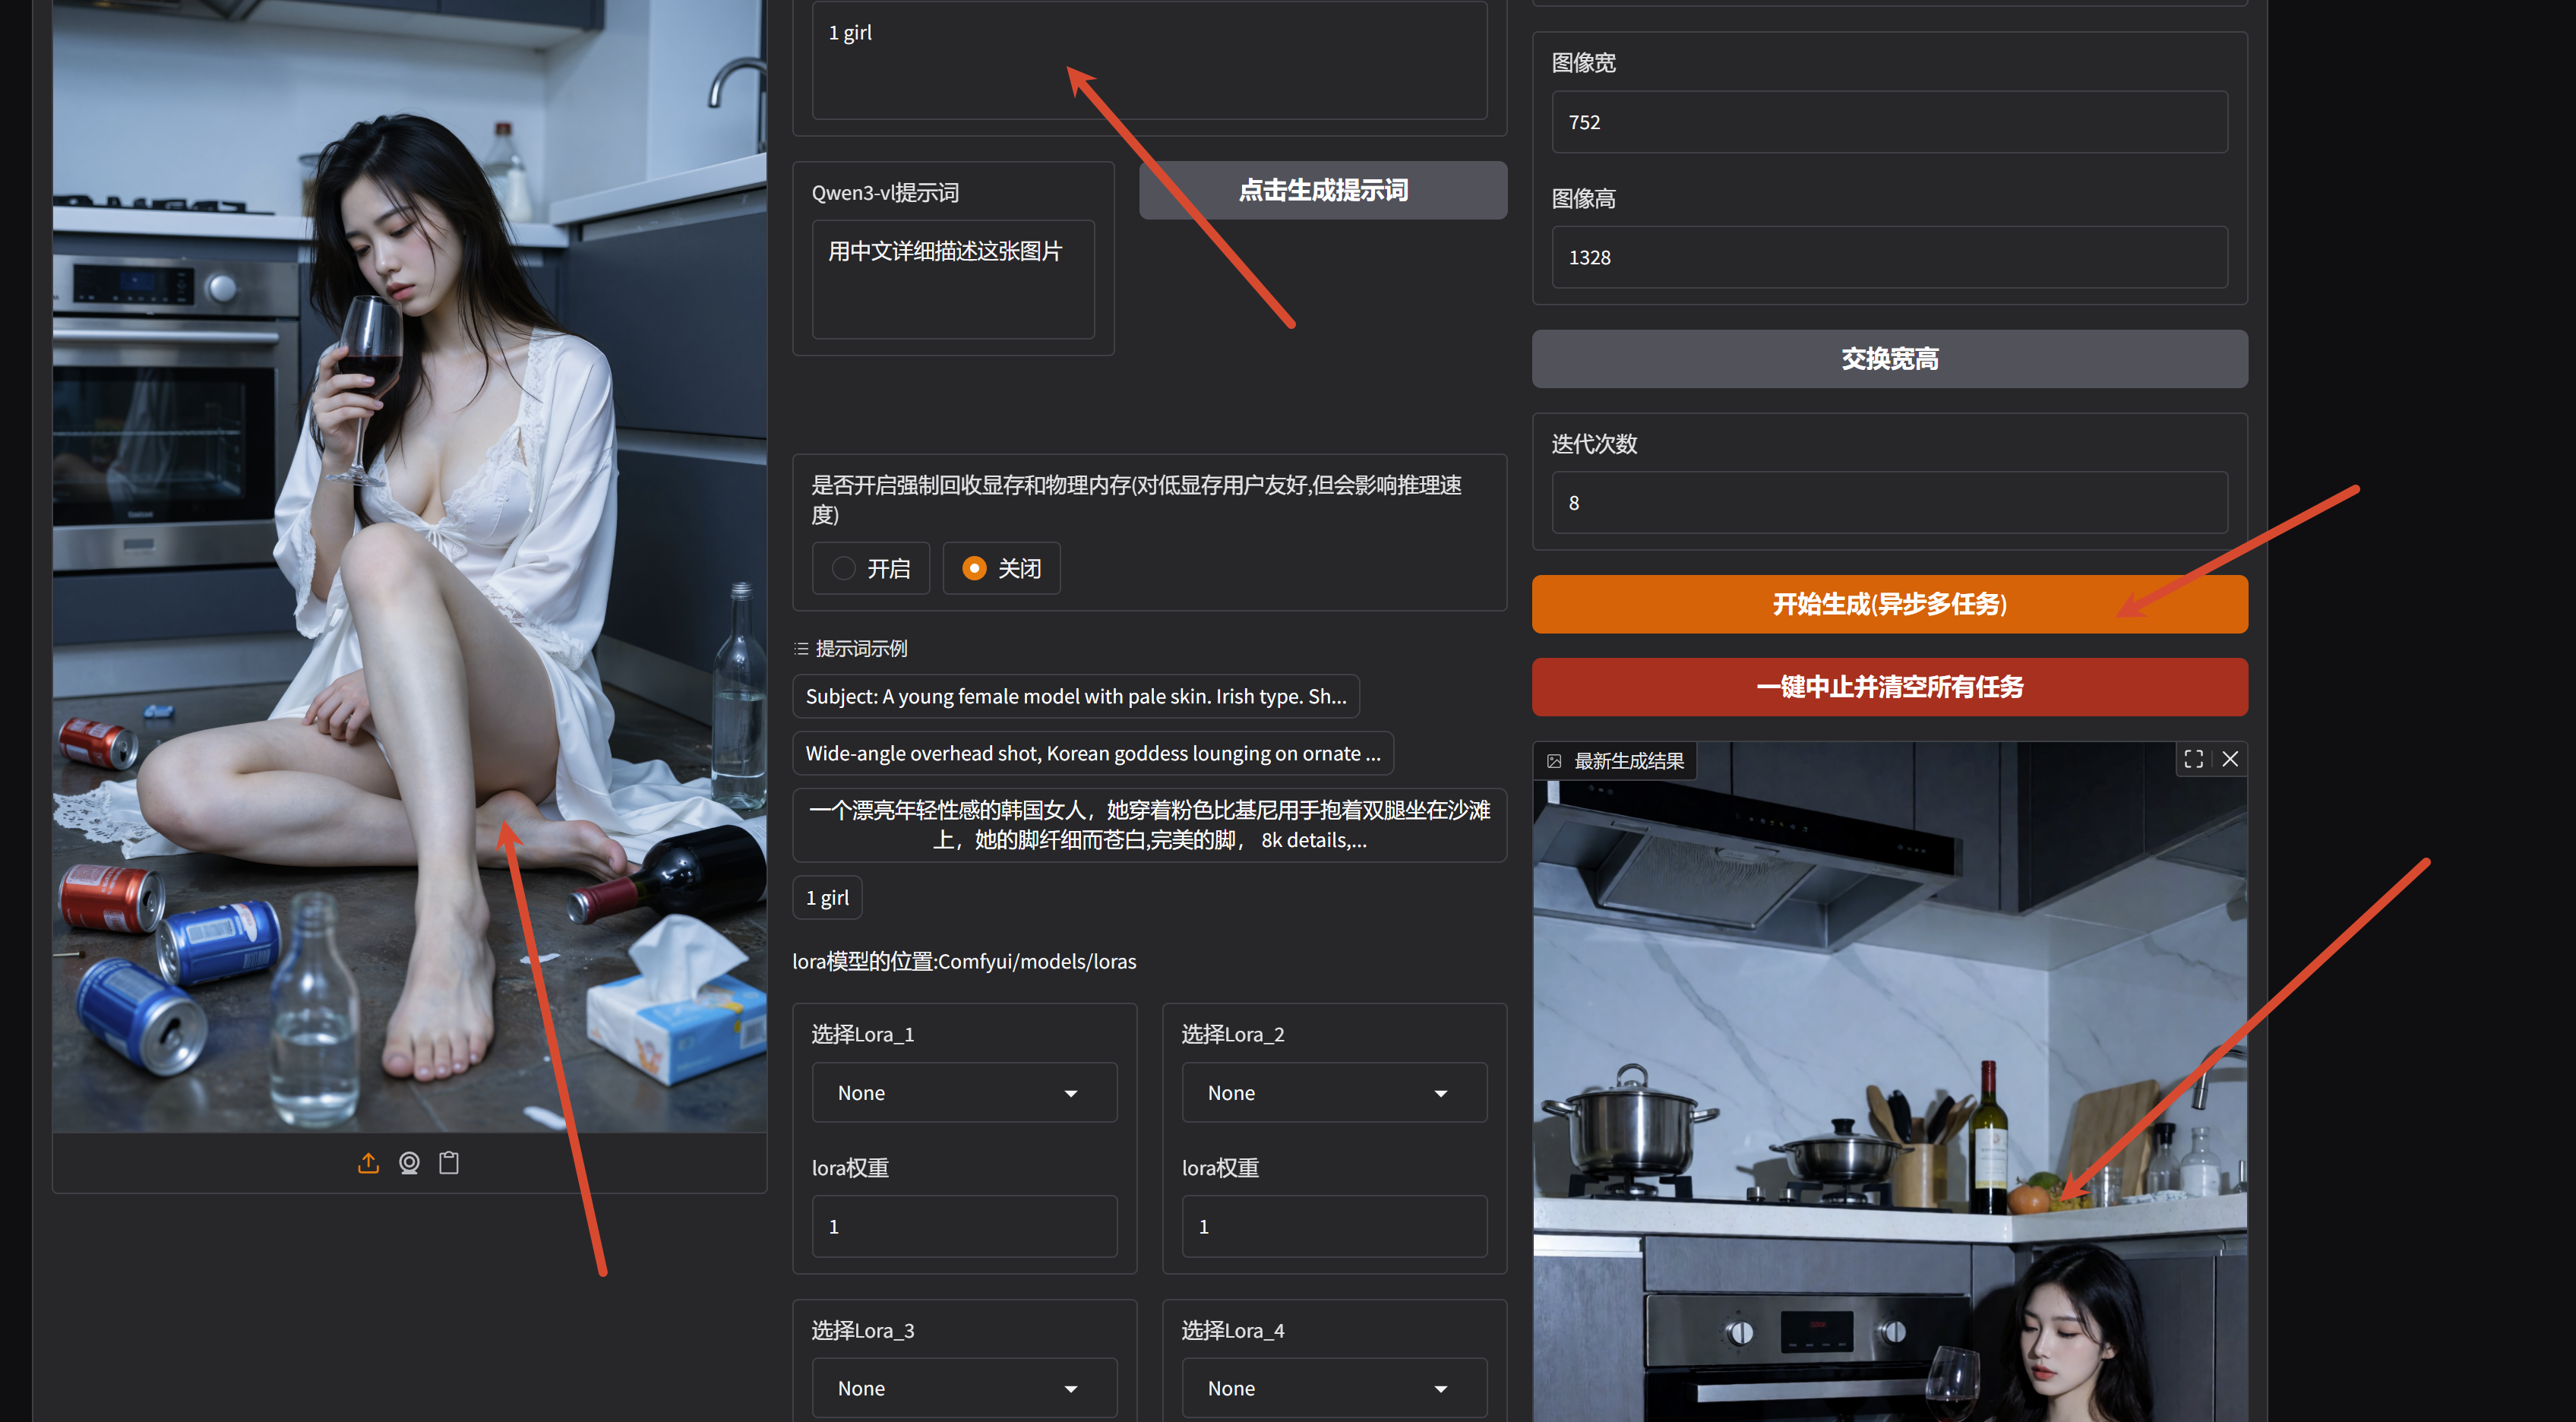
Task: Focus the prompt textbox containing '1 girl'
Action: [1150, 60]
